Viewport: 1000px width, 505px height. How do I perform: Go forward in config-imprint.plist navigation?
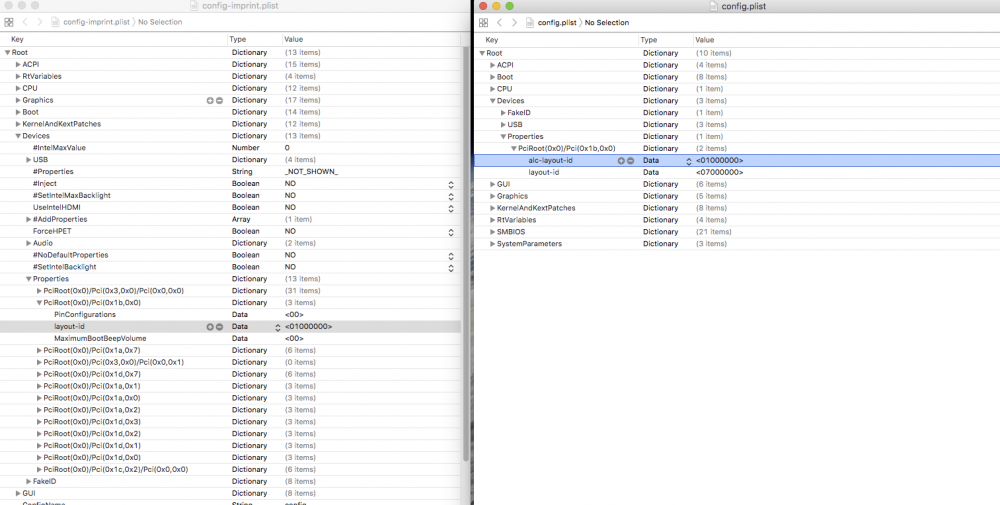coord(40,22)
